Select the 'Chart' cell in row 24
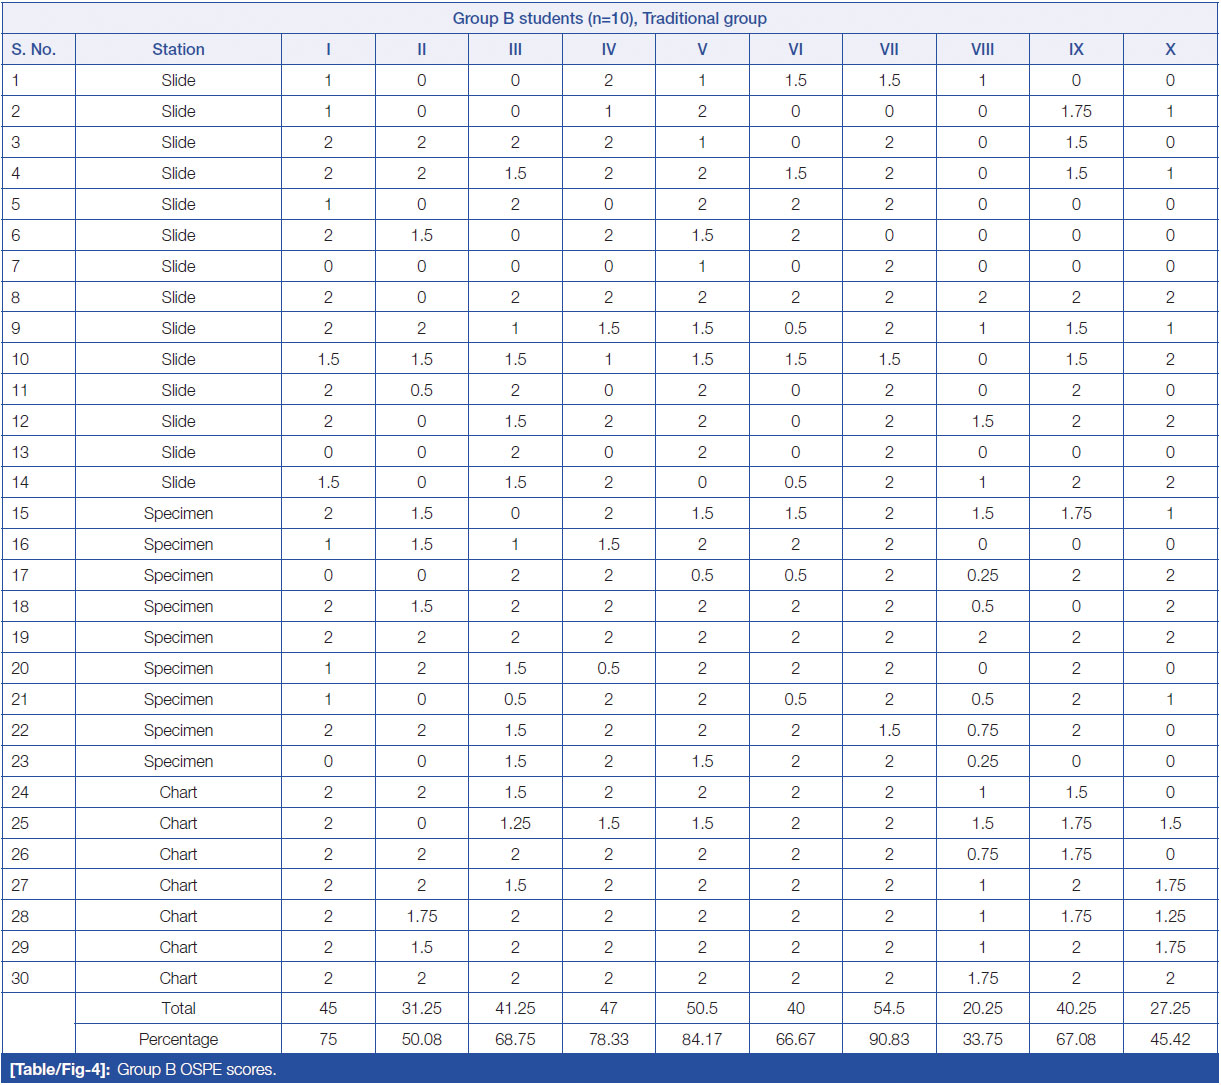Image resolution: width=1221 pixels, height=1085 pixels. click(178, 792)
